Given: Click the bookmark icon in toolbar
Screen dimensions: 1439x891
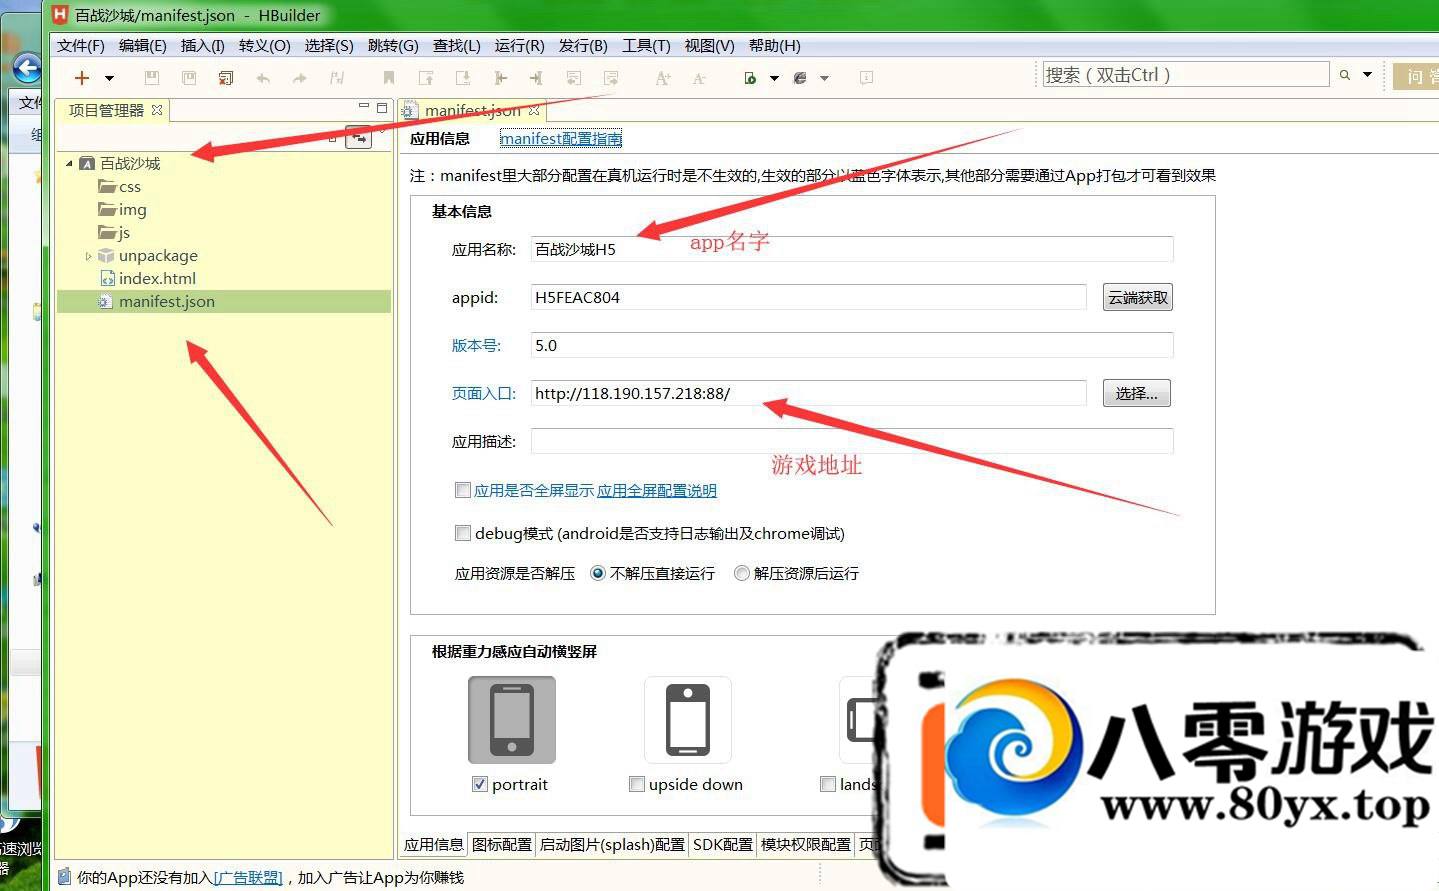Looking at the screenshot, I should click(389, 78).
